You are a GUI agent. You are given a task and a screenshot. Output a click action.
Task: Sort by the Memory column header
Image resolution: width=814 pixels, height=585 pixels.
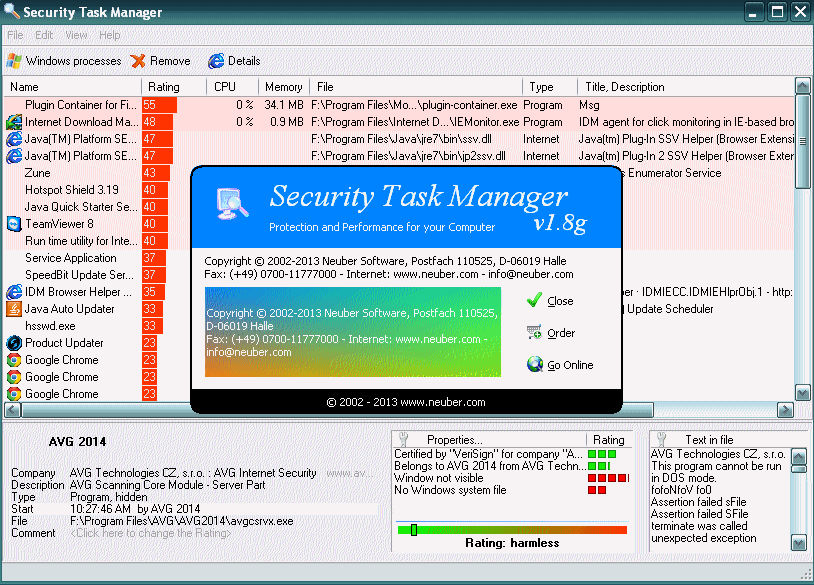[284, 87]
